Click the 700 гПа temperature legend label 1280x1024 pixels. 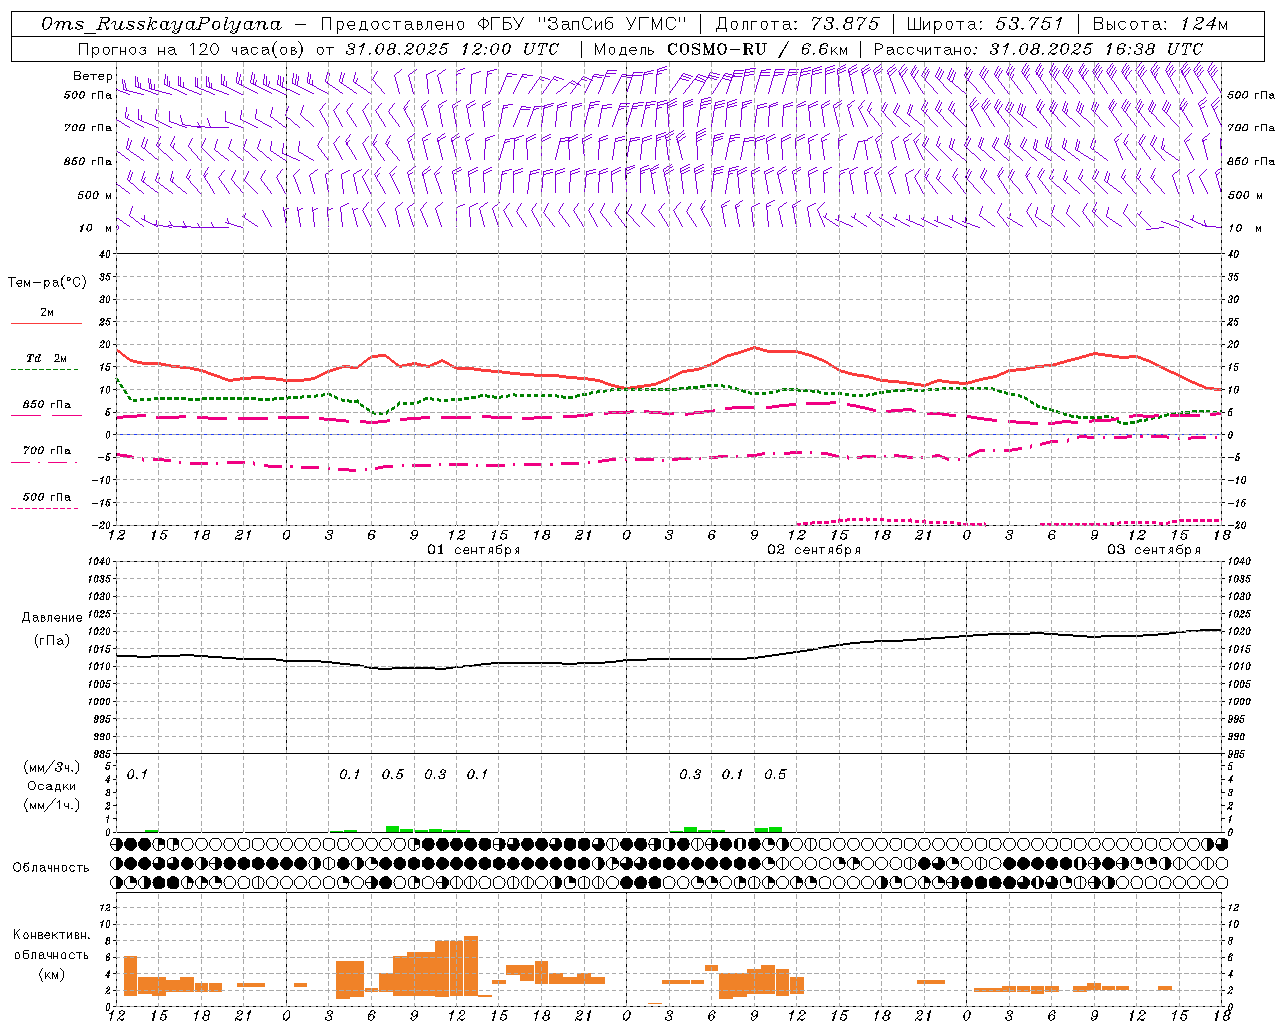[47, 451]
